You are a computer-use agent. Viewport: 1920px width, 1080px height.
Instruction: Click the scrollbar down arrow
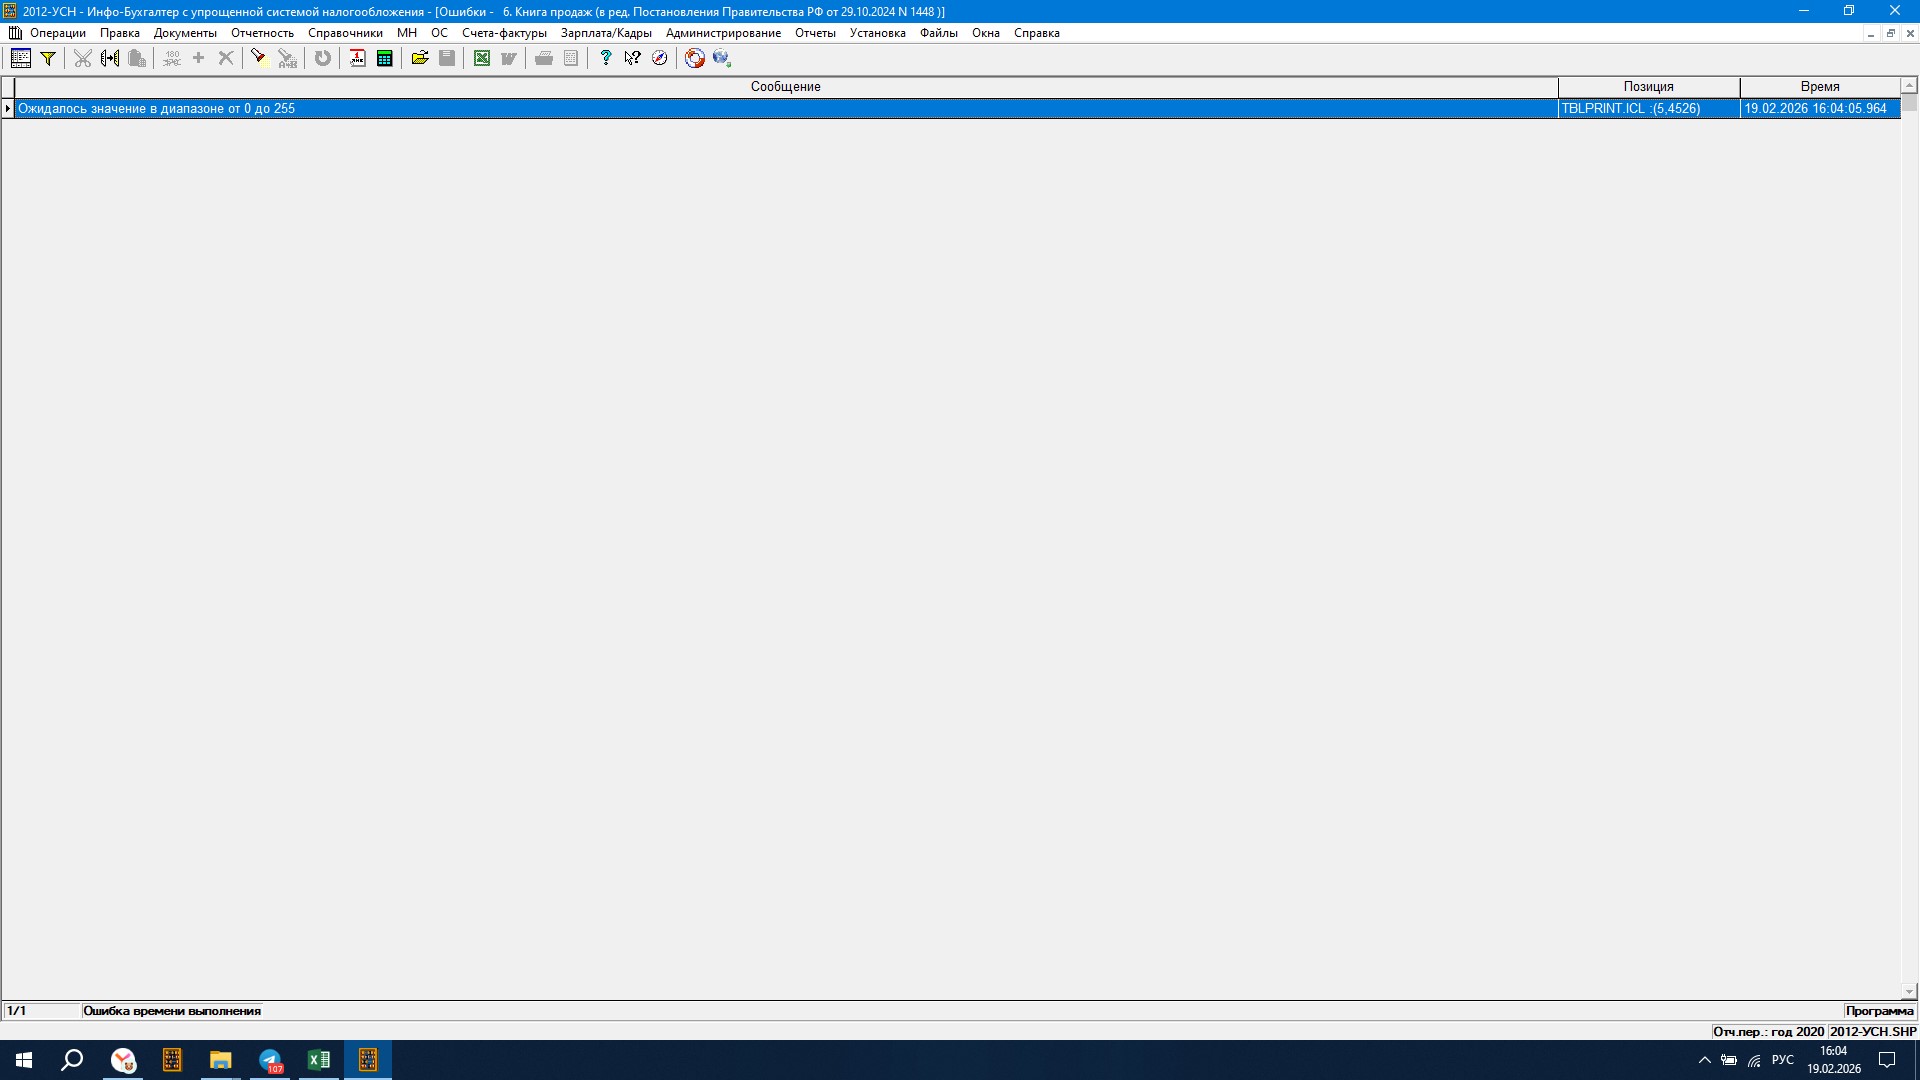[1908, 992]
